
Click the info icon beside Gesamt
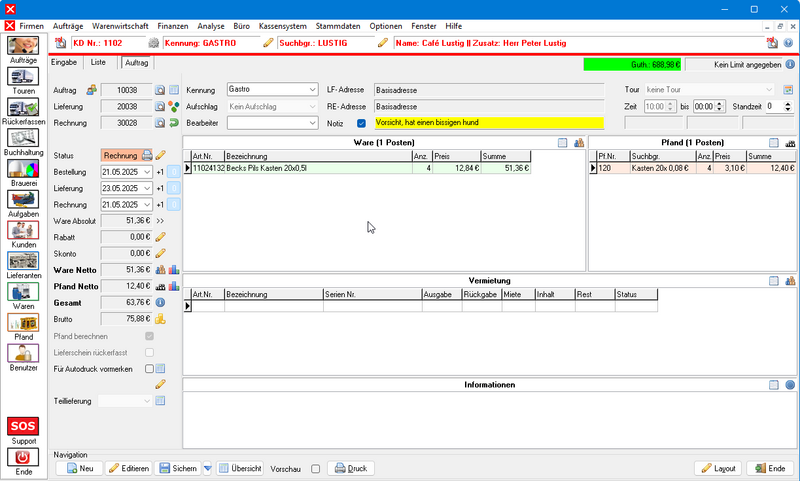(x=160, y=302)
